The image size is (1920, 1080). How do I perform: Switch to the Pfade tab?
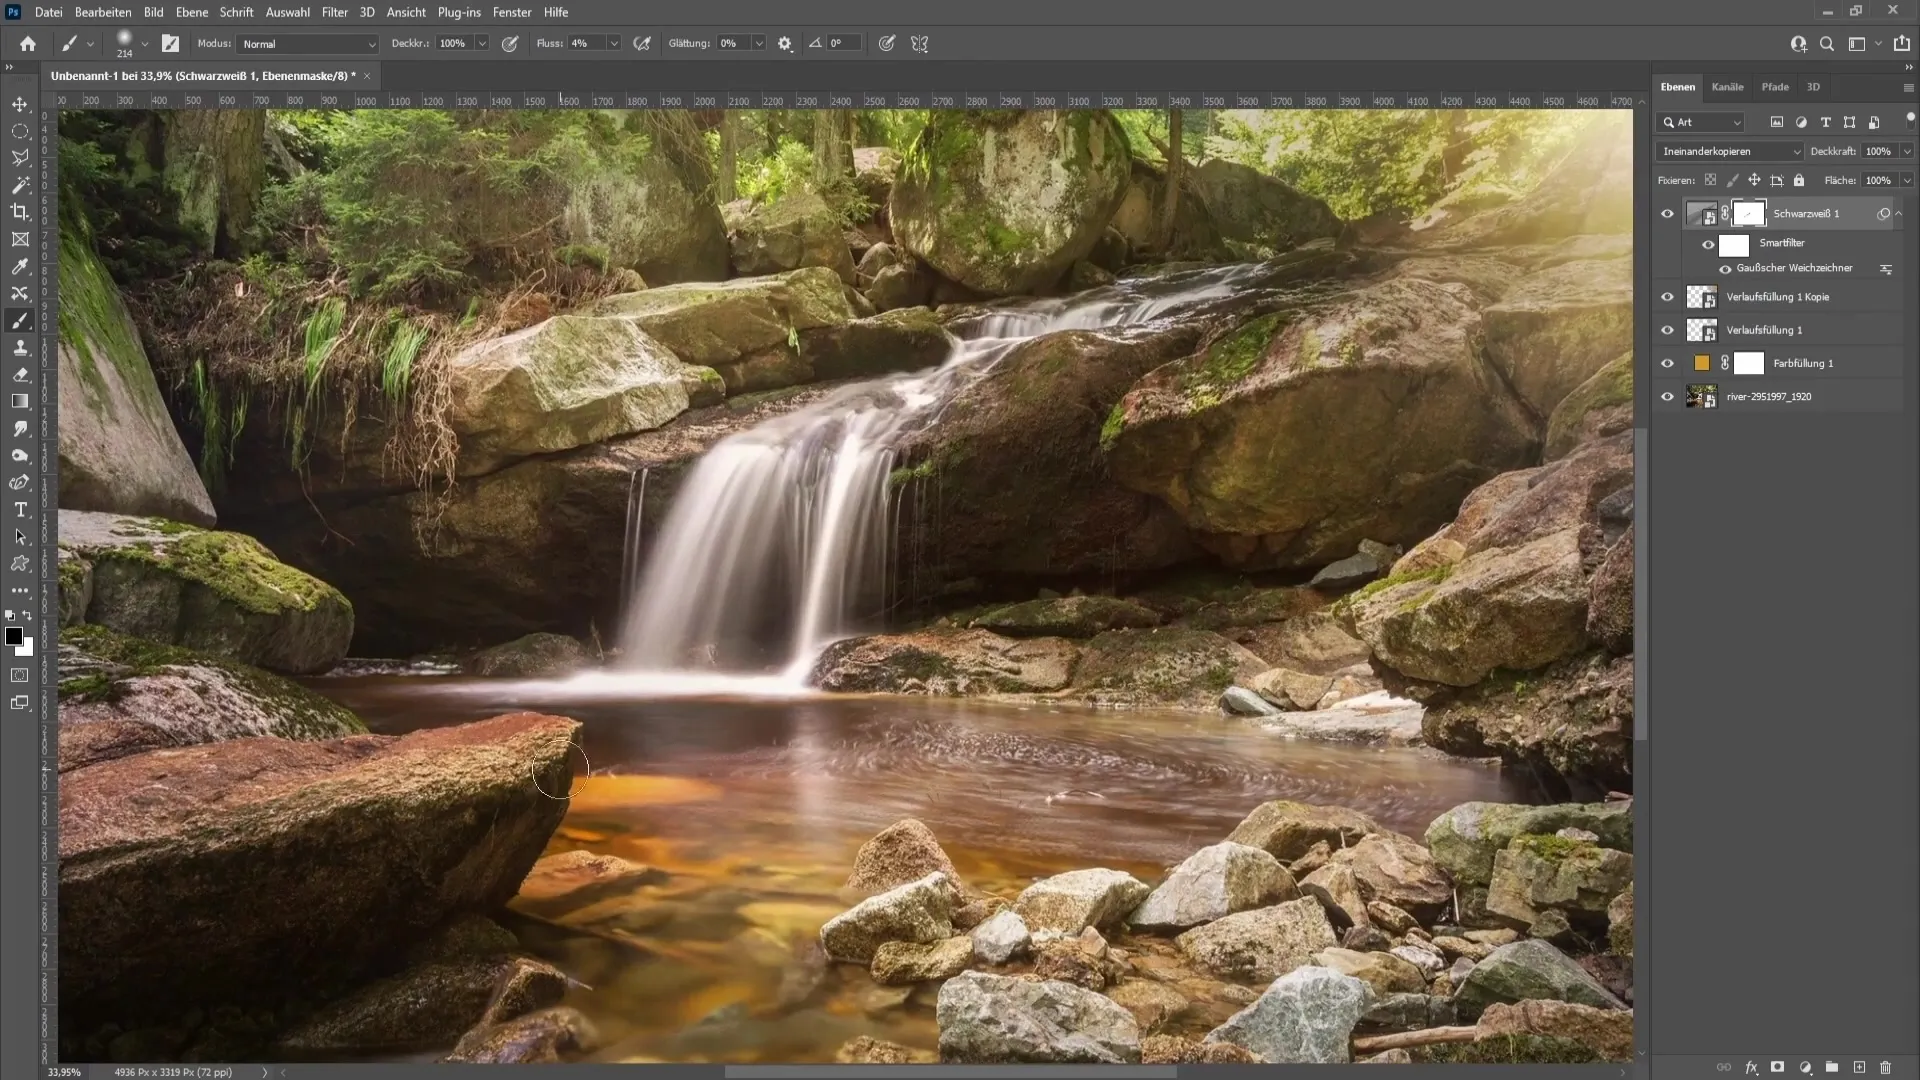[x=1776, y=86]
